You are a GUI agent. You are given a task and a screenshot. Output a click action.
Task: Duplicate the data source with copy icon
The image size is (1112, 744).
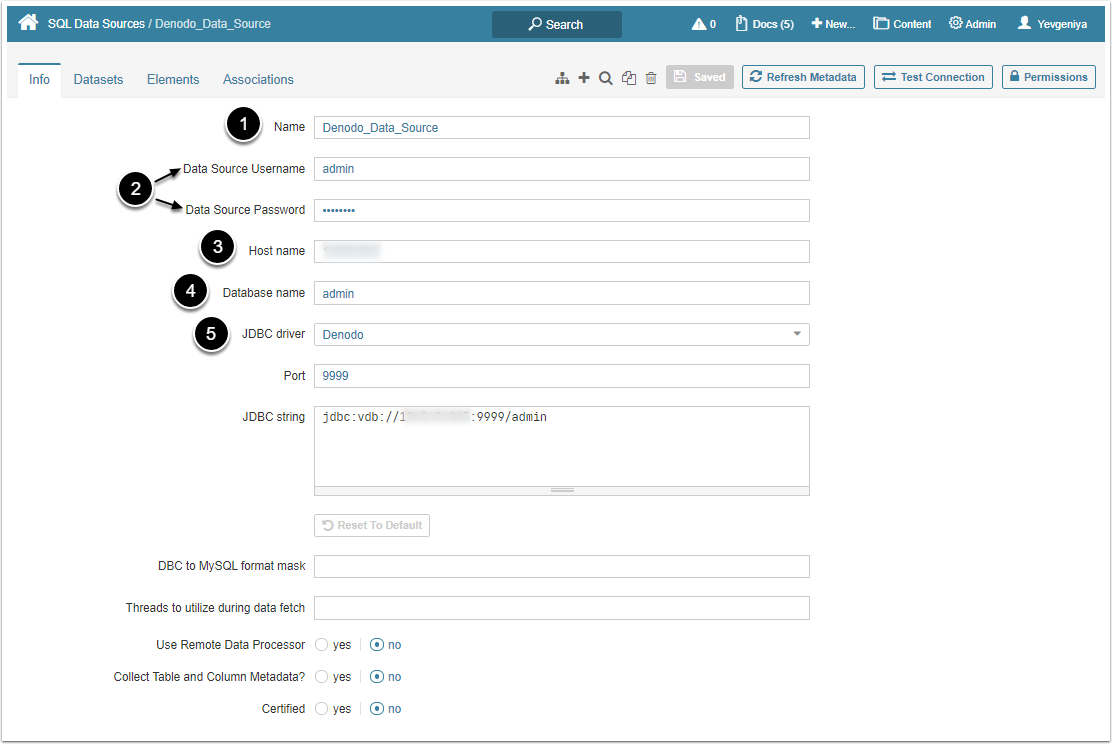tap(629, 78)
